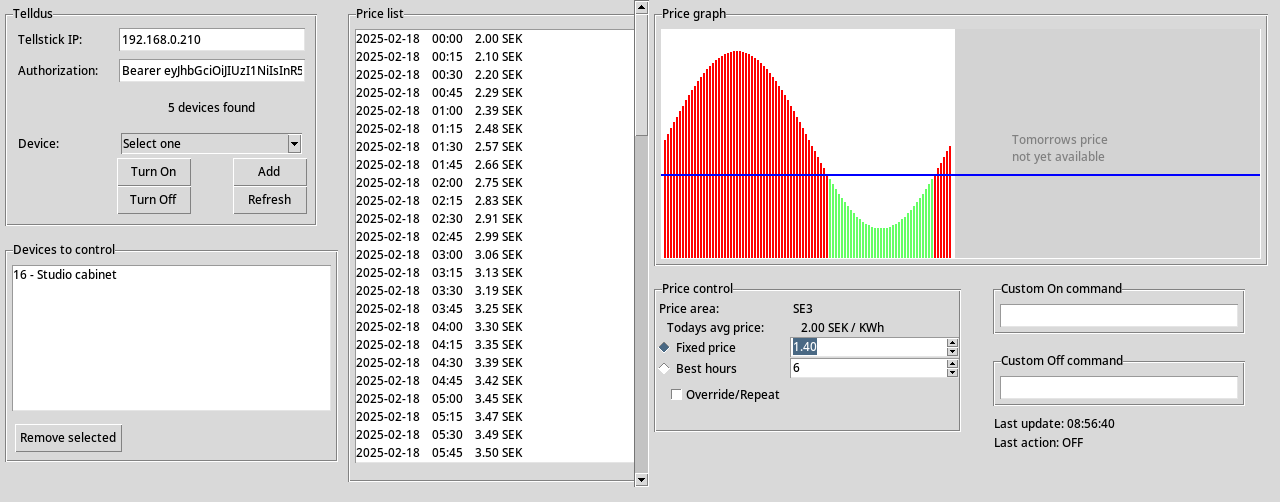Decrease Best hours with down arrow
Screen dimensions: 1280x502
click(x=952, y=373)
